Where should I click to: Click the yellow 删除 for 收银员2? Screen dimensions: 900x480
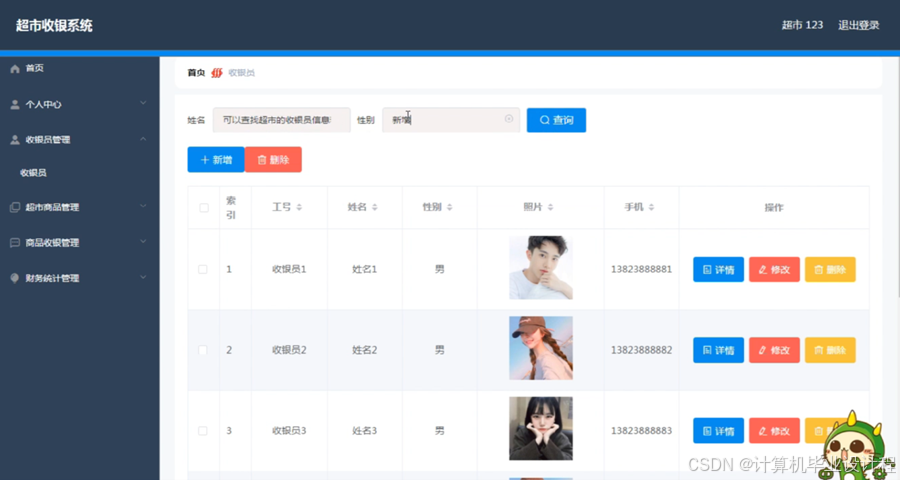(x=830, y=350)
